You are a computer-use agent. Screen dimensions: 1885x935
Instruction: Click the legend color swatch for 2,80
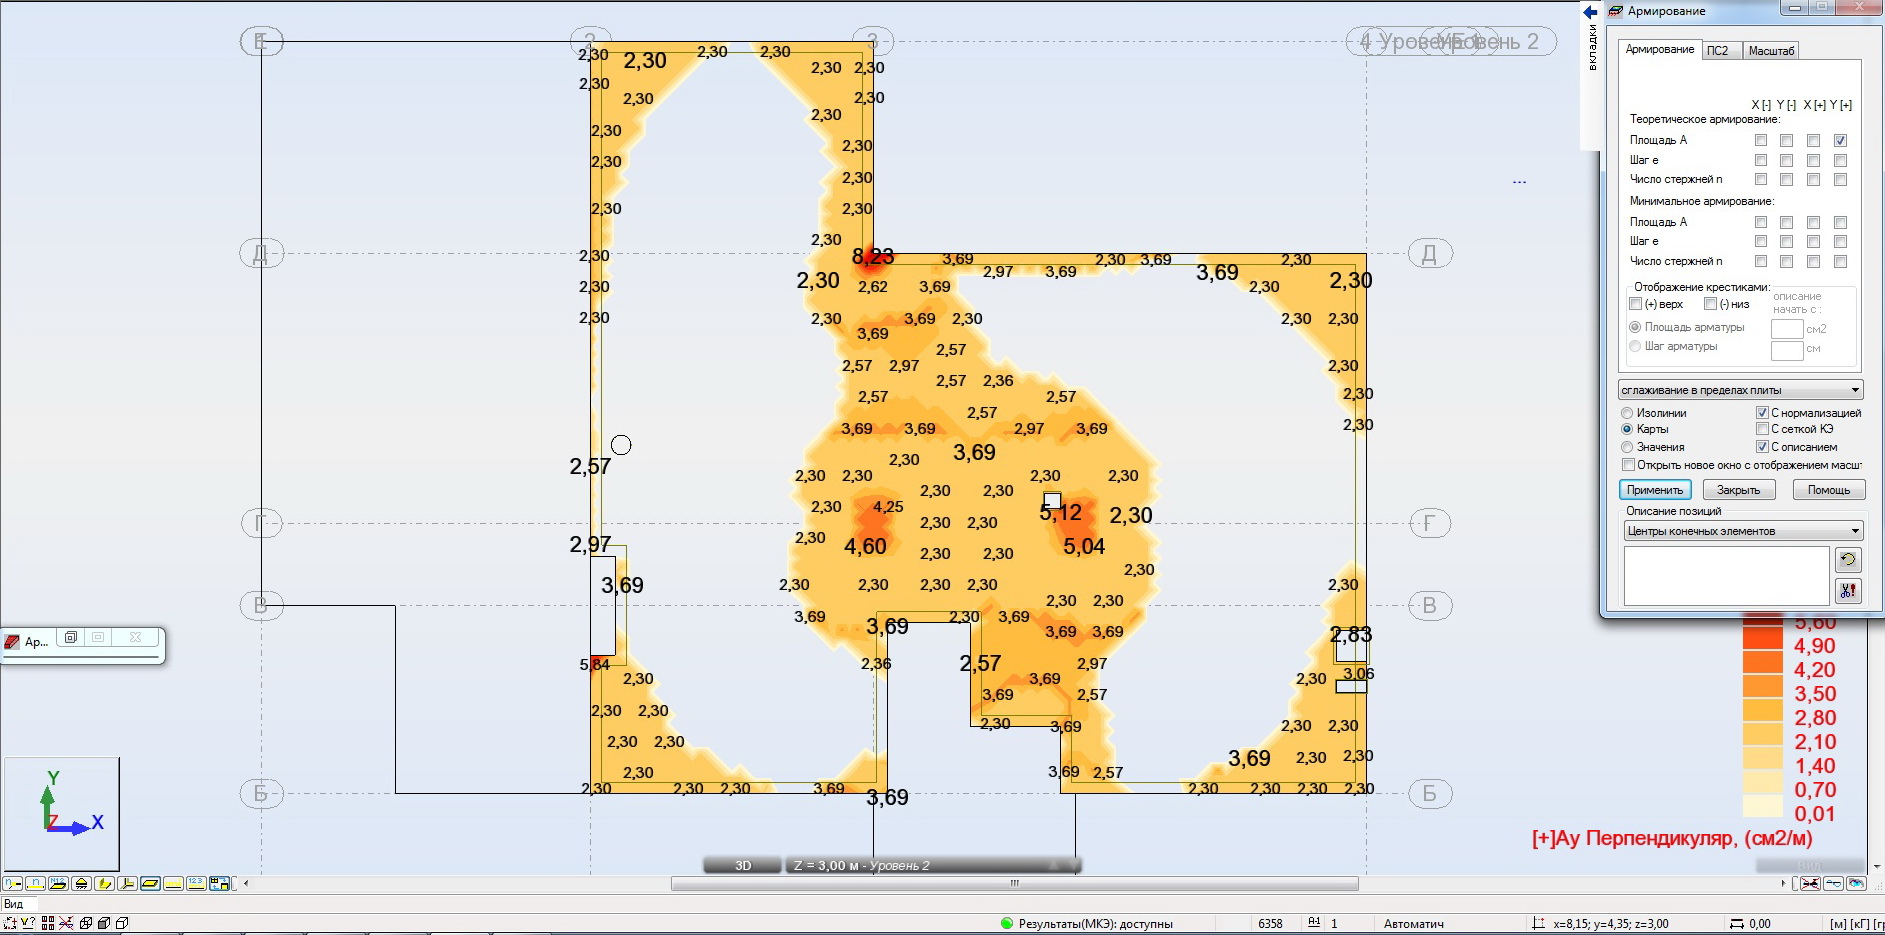click(x=1763, y=710)
